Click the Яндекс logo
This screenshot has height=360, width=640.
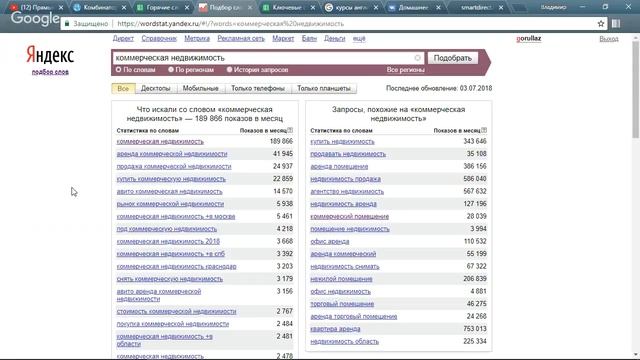[50, 55]
